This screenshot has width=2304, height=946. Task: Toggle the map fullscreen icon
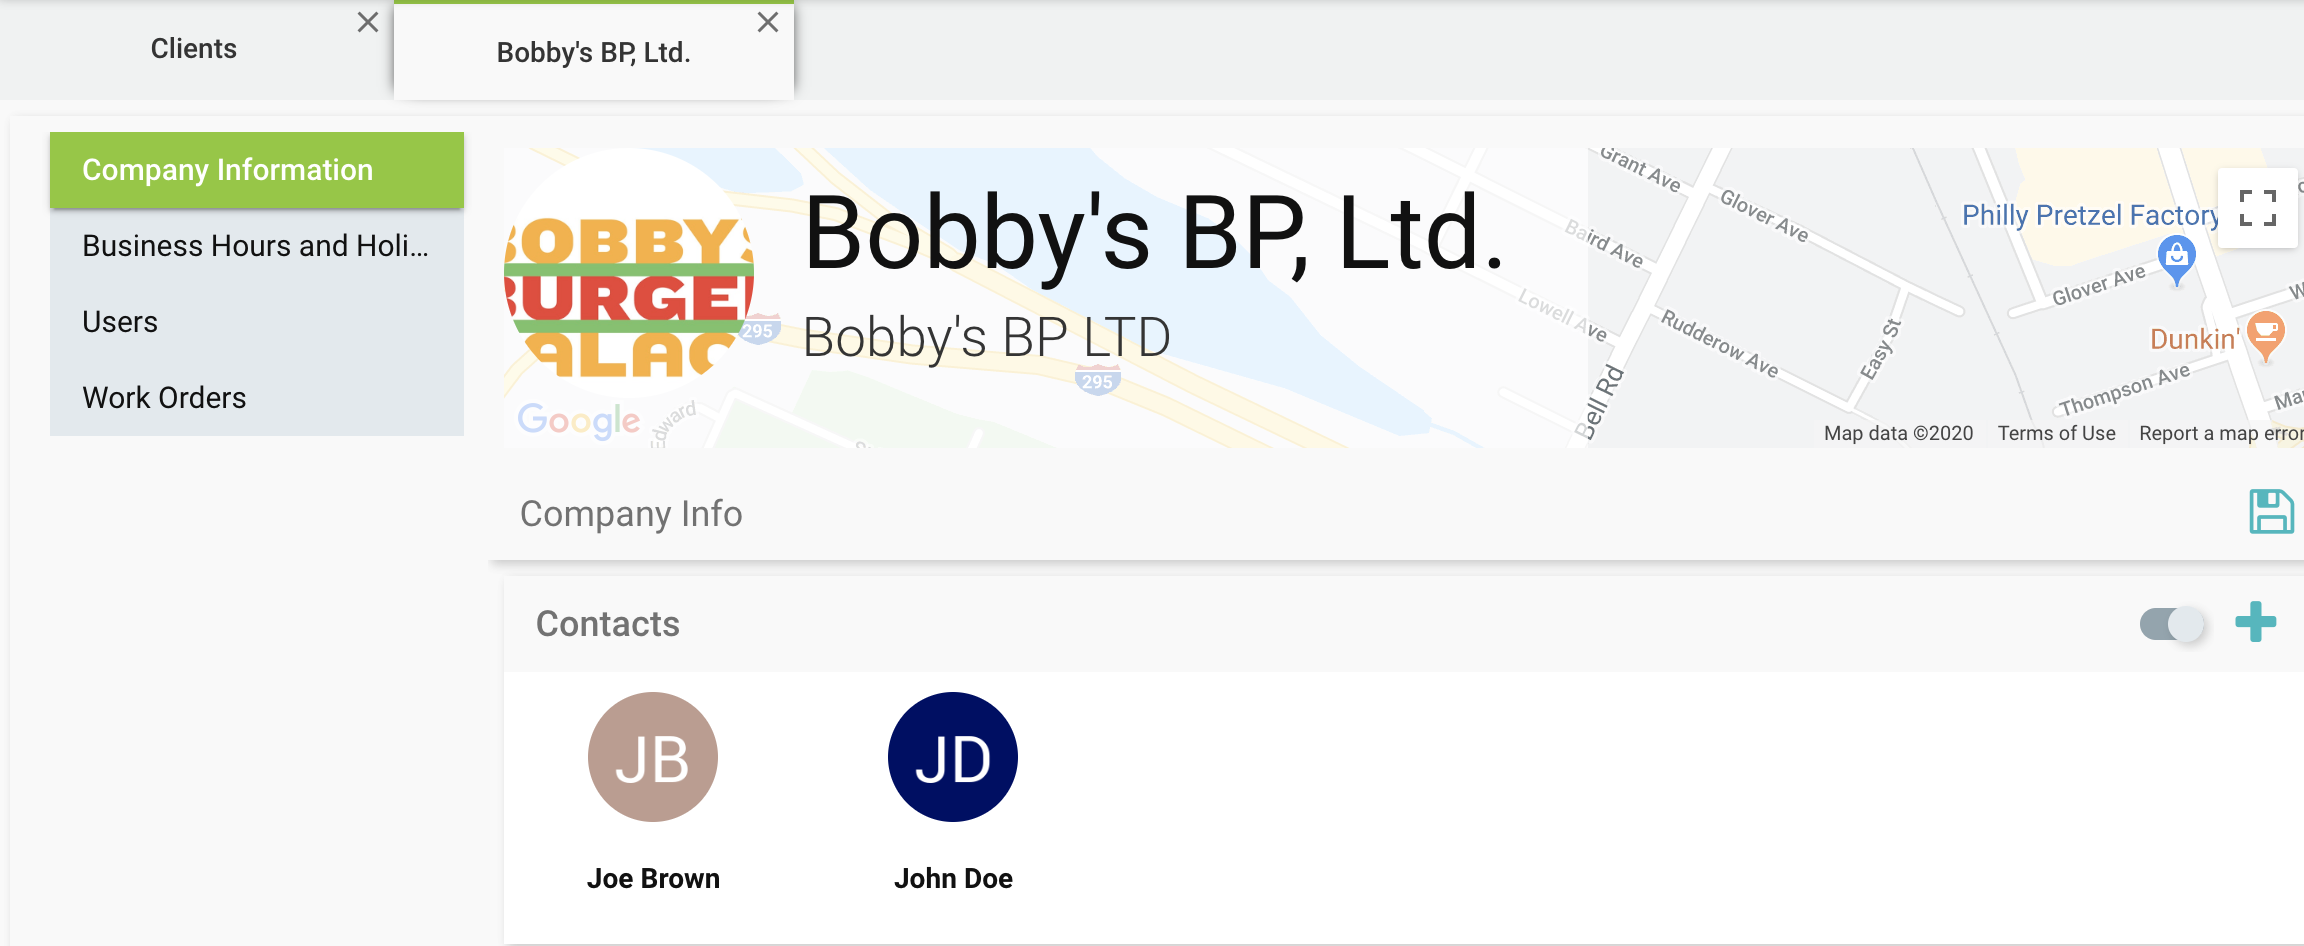click(2258, 208)
